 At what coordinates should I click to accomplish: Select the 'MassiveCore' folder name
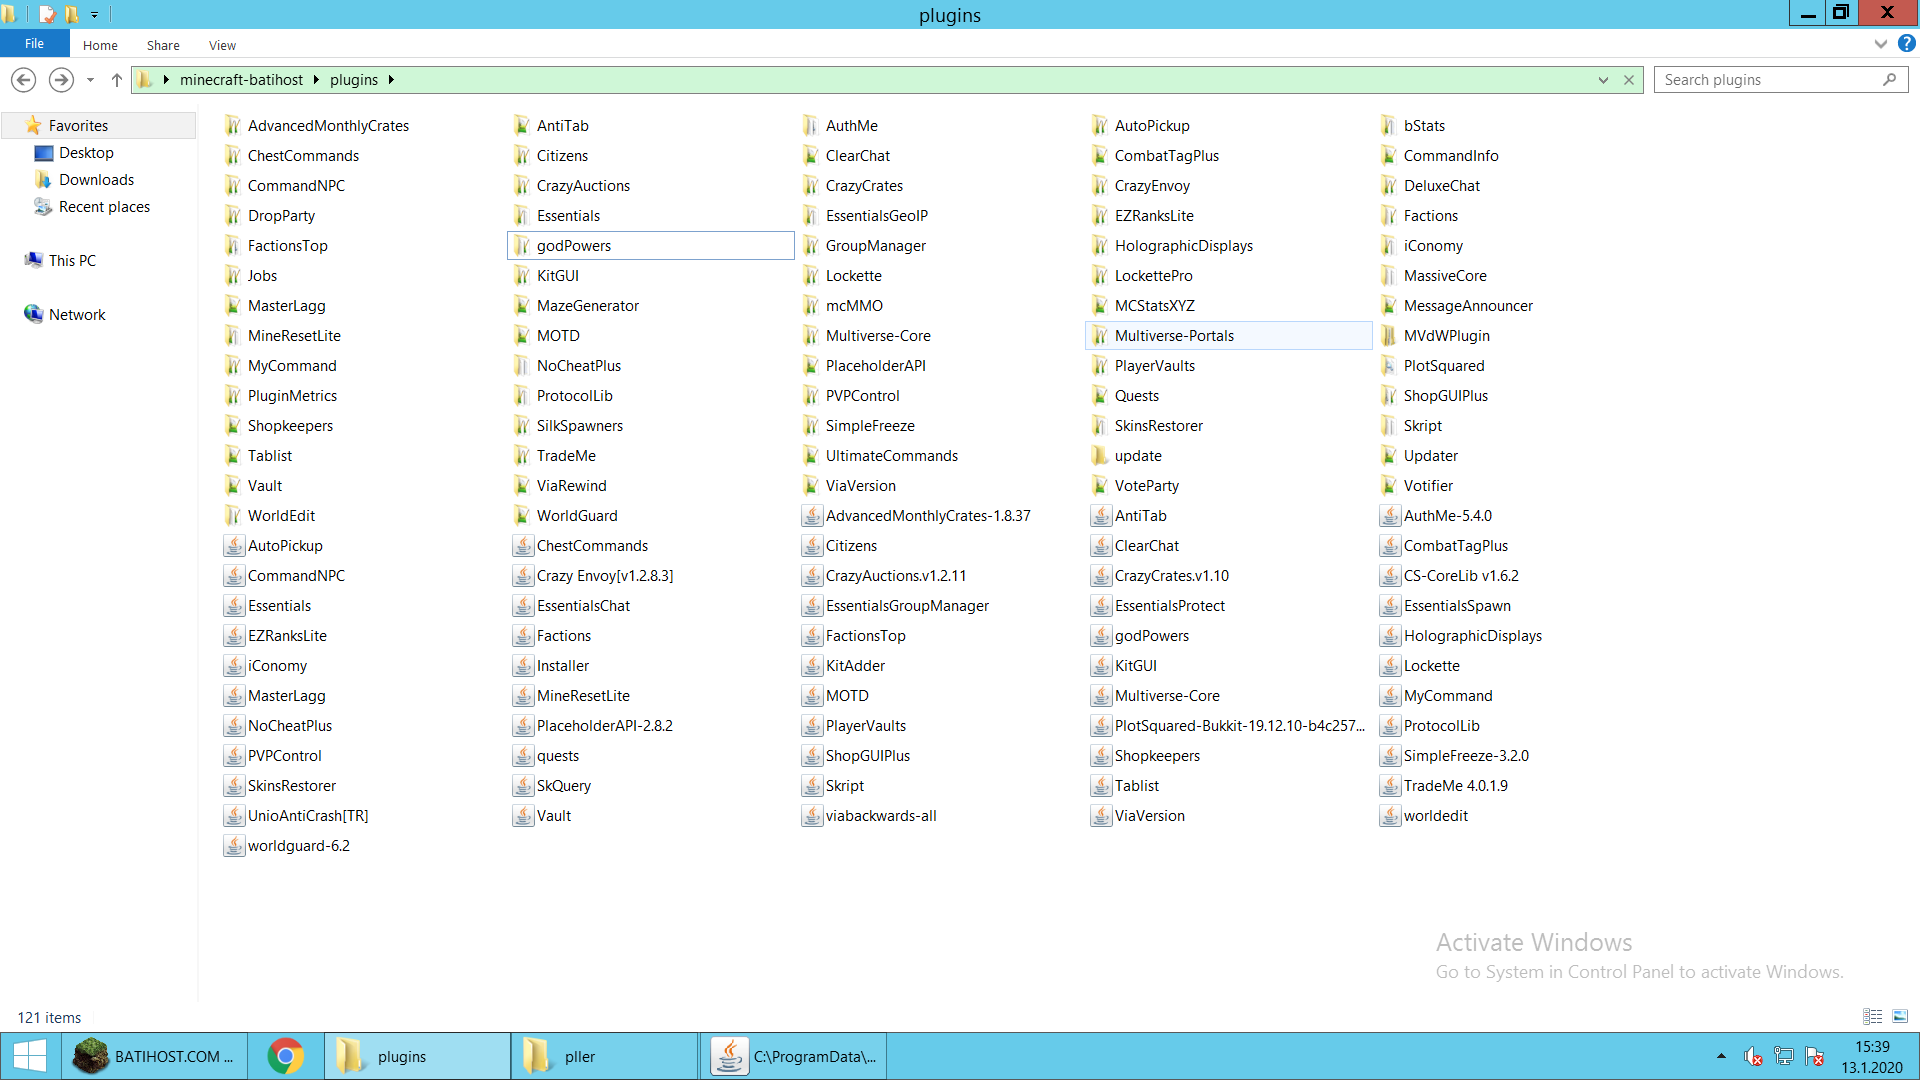coord(1445,276)
